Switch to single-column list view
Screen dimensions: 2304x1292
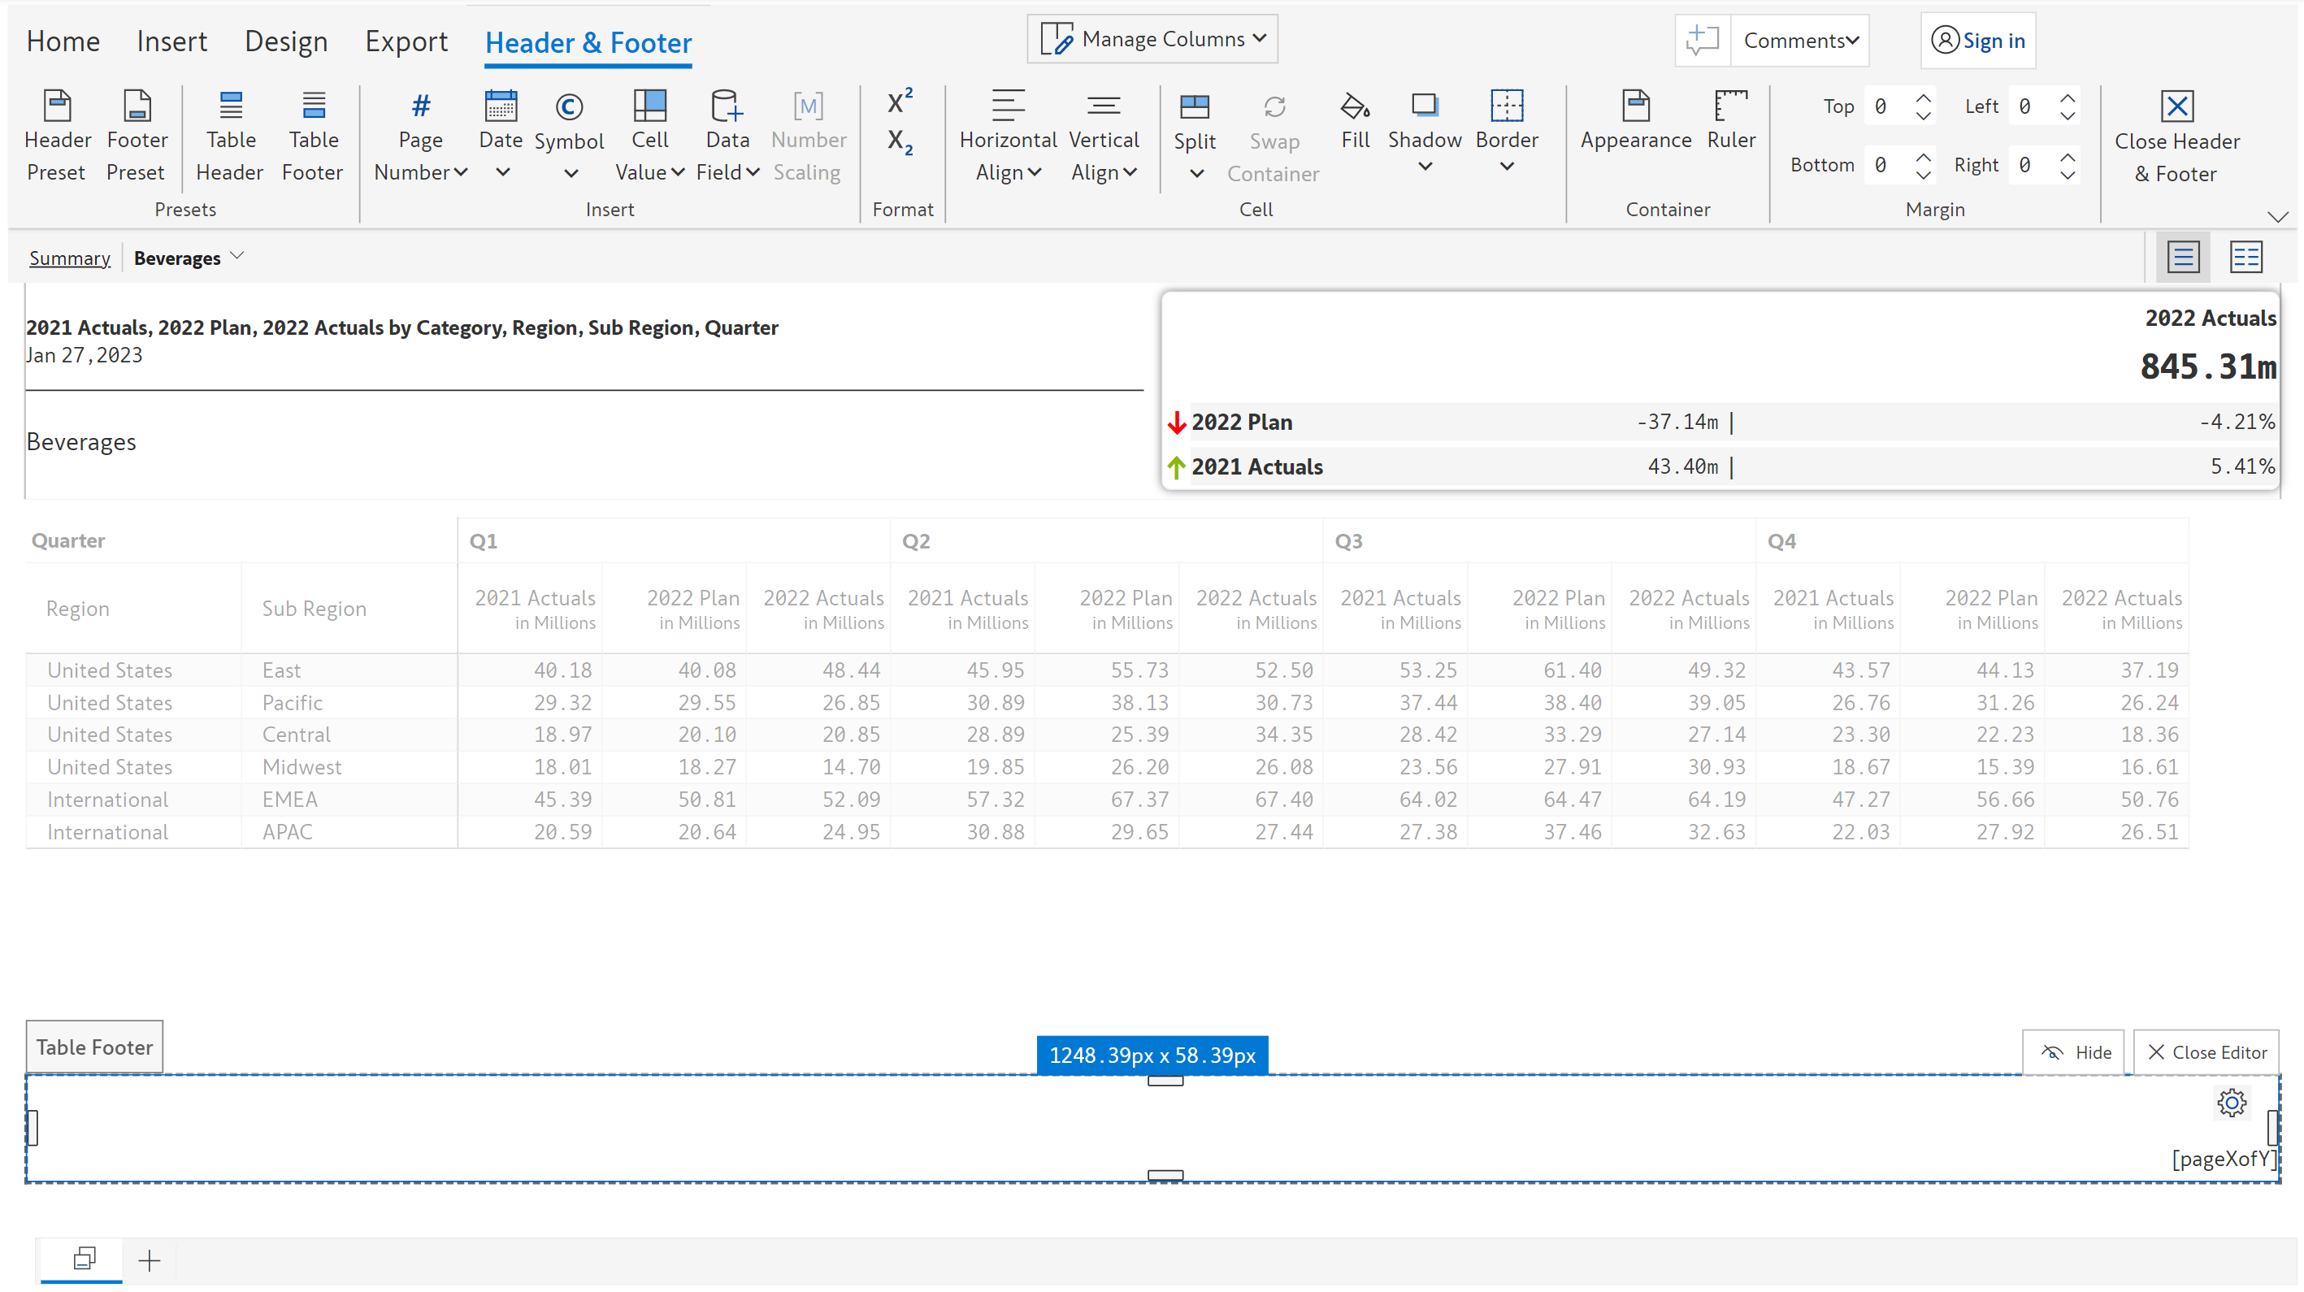point(2183,257)
